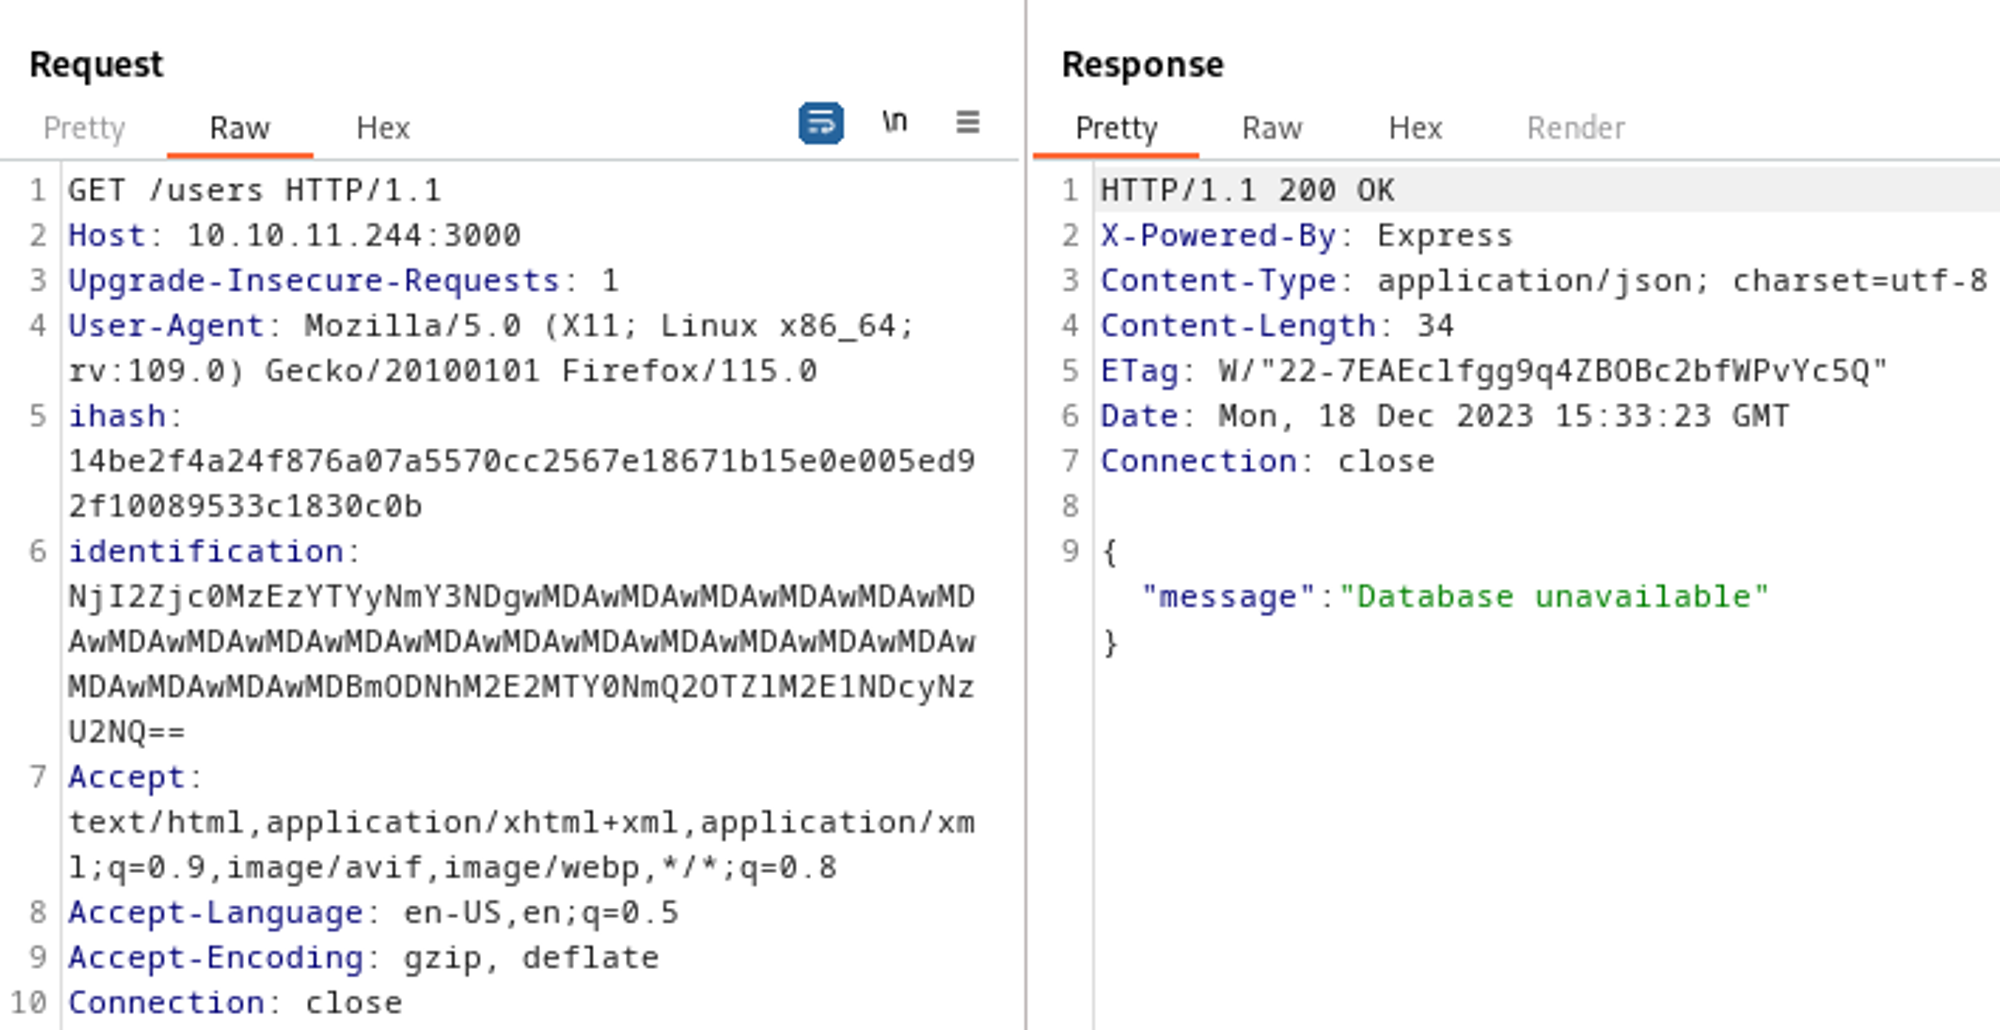Toggle show non-printable characters \n icon
Image resolution: width=2000 pixels, height=1030 pixels.
click(894, 122)
